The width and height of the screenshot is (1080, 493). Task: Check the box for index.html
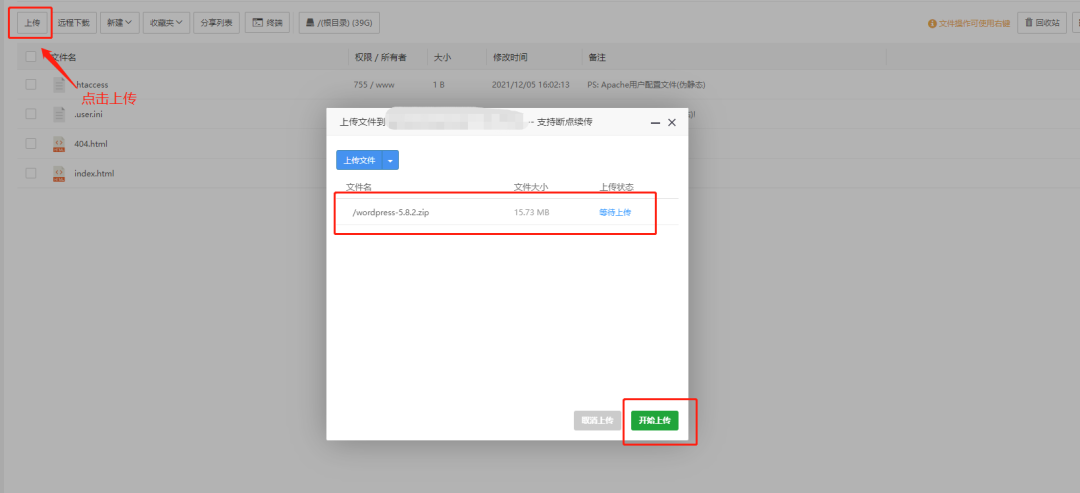click(31, 174)
